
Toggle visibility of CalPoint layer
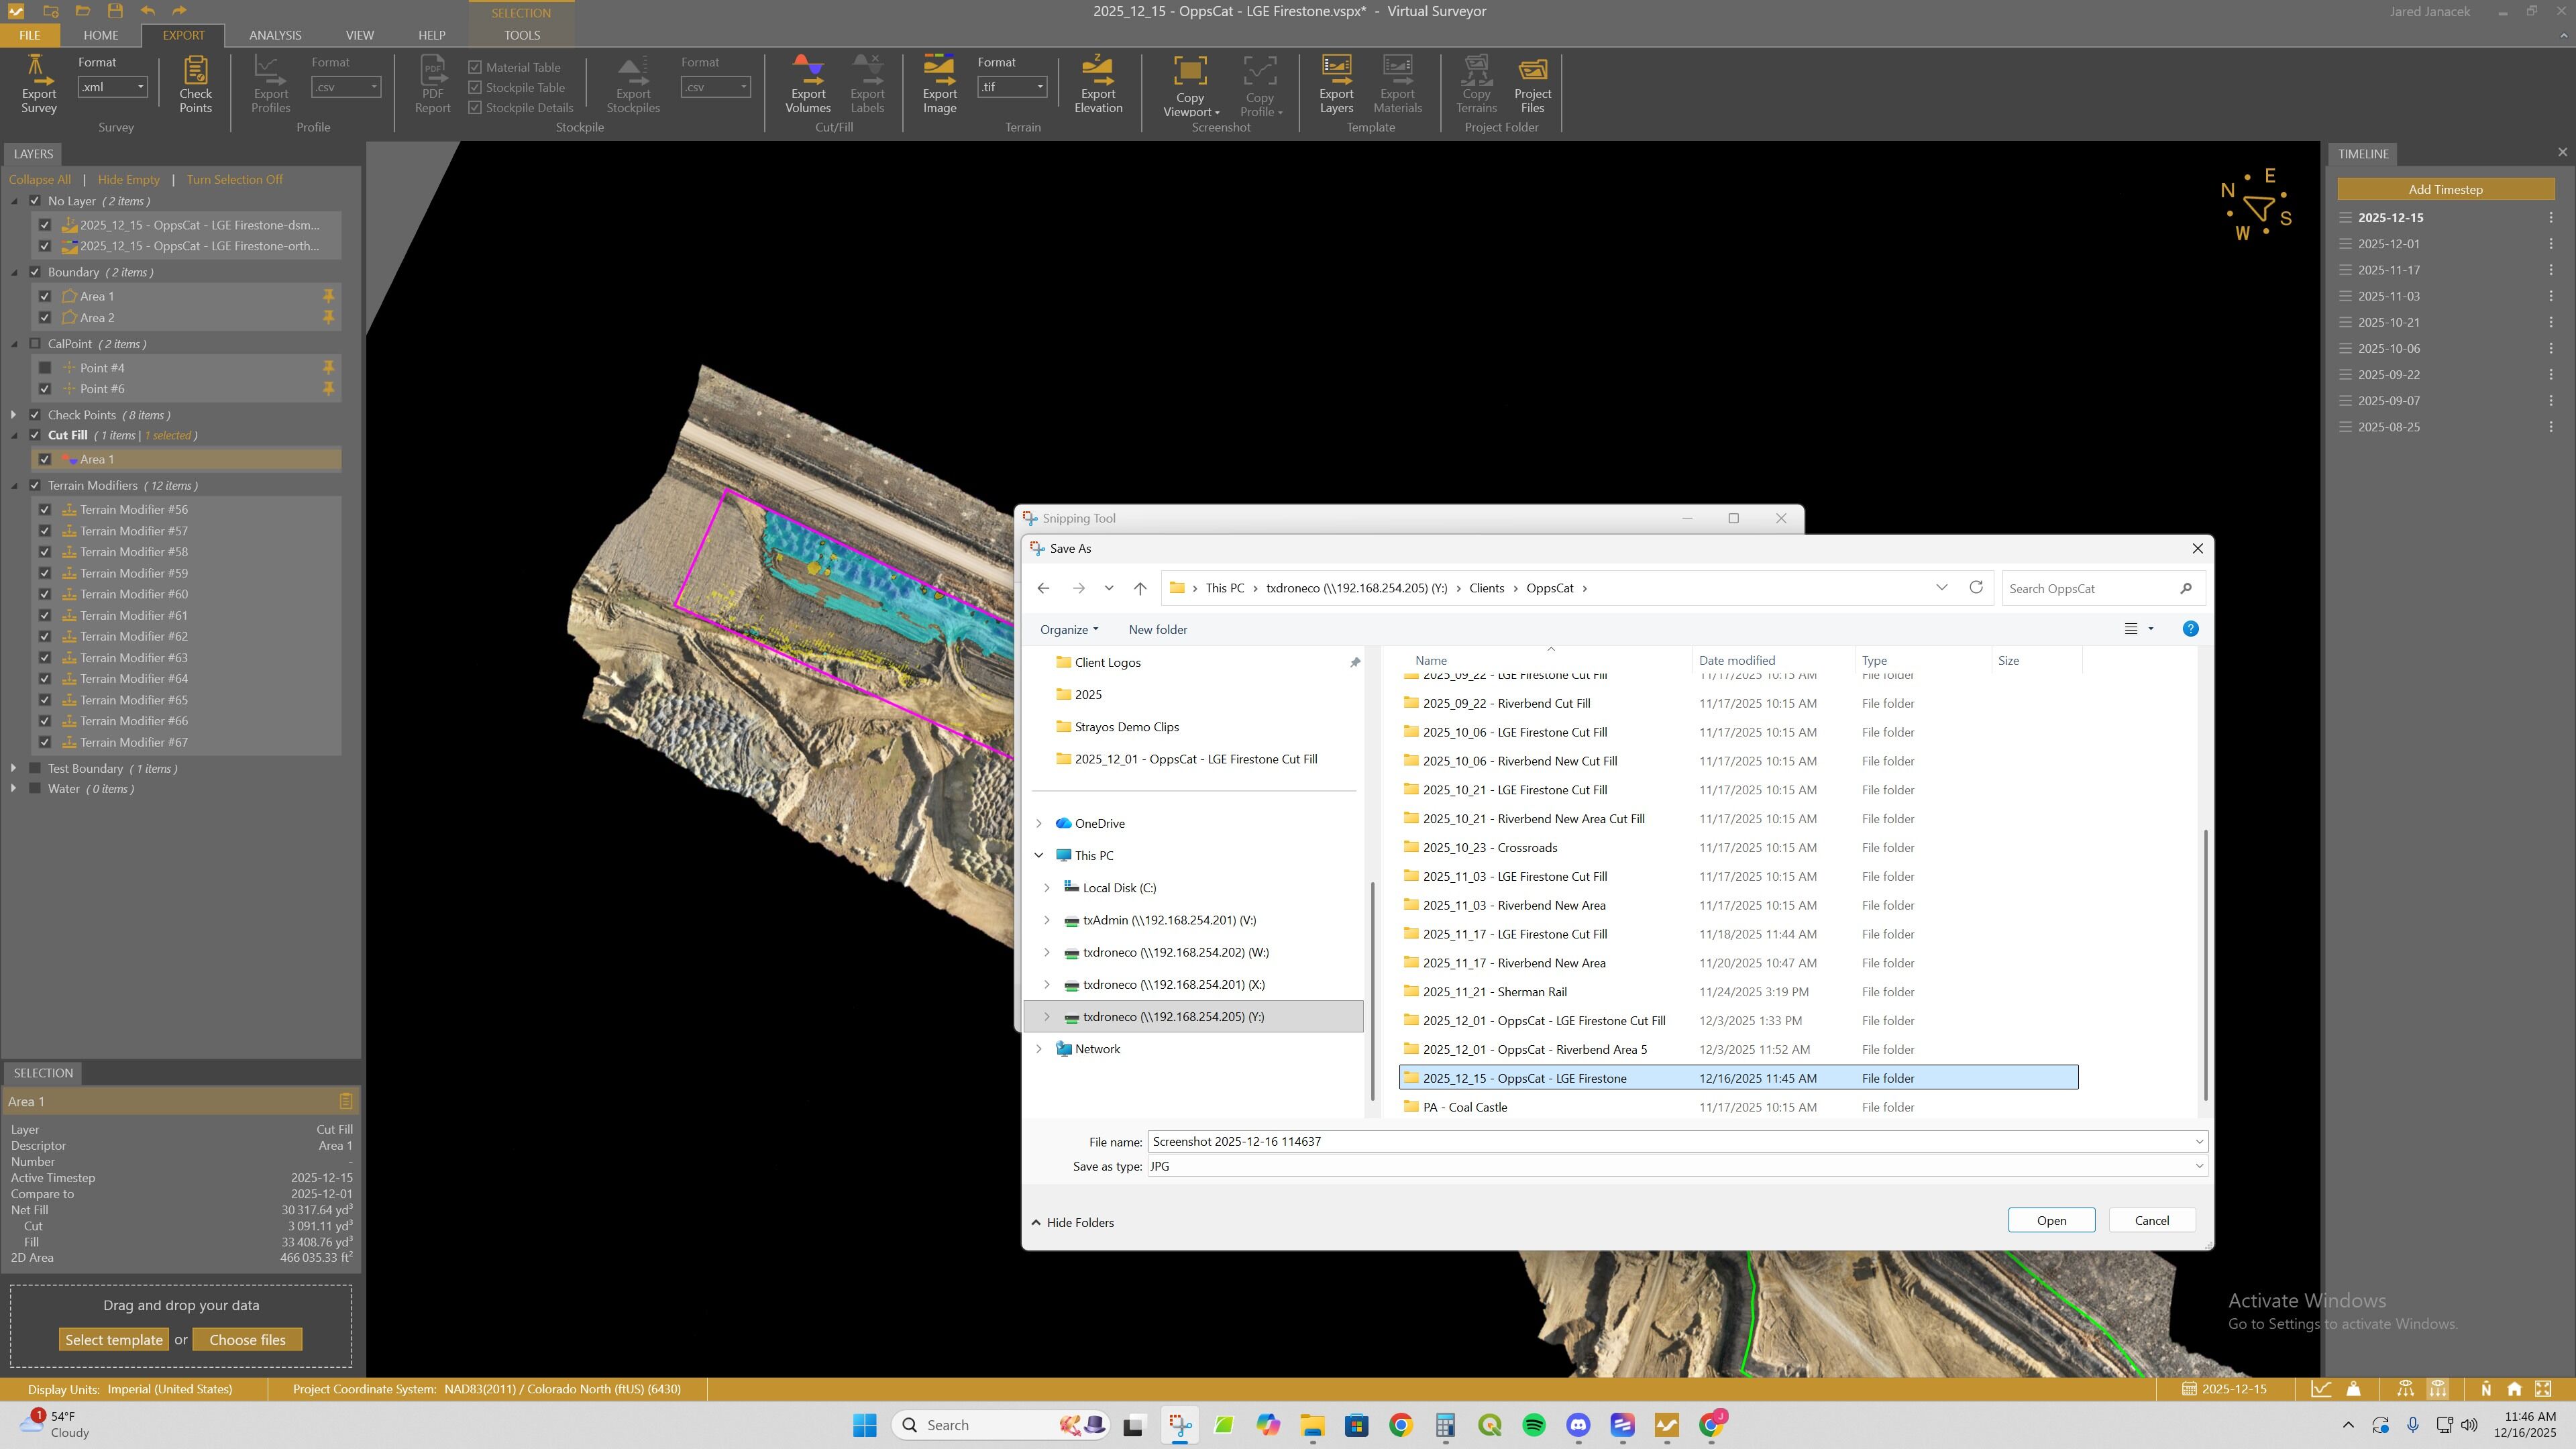35,344
